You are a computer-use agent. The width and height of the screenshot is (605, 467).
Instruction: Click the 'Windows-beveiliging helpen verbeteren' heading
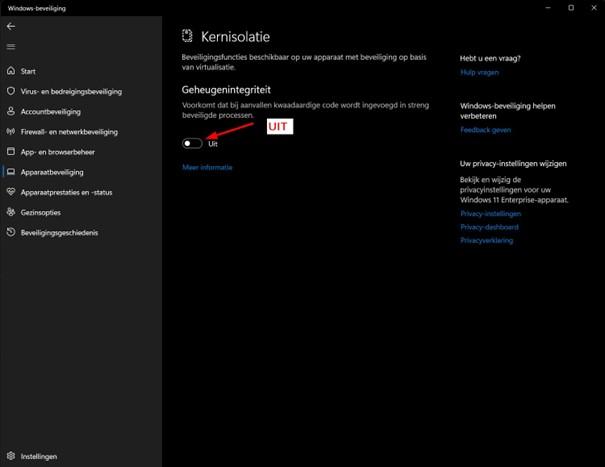click(x=507, y=111)
